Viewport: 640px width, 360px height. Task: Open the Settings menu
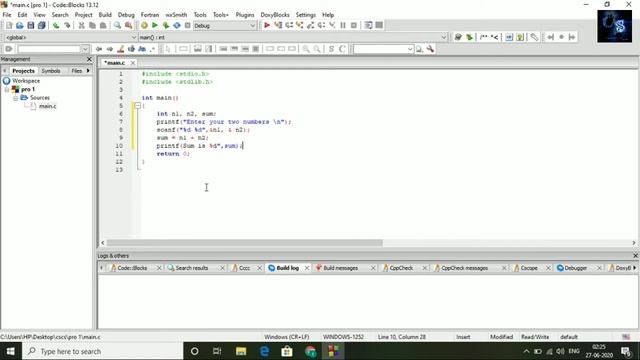306,15
